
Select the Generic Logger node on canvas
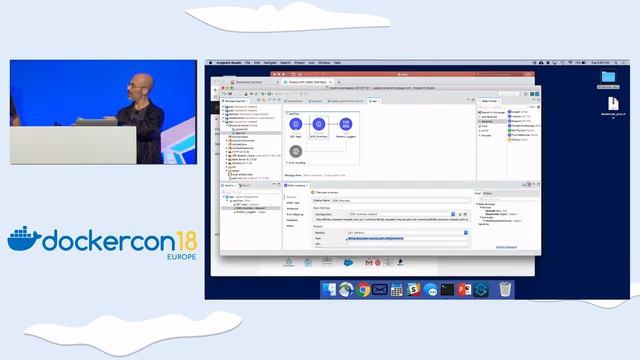tap(346, 124)
